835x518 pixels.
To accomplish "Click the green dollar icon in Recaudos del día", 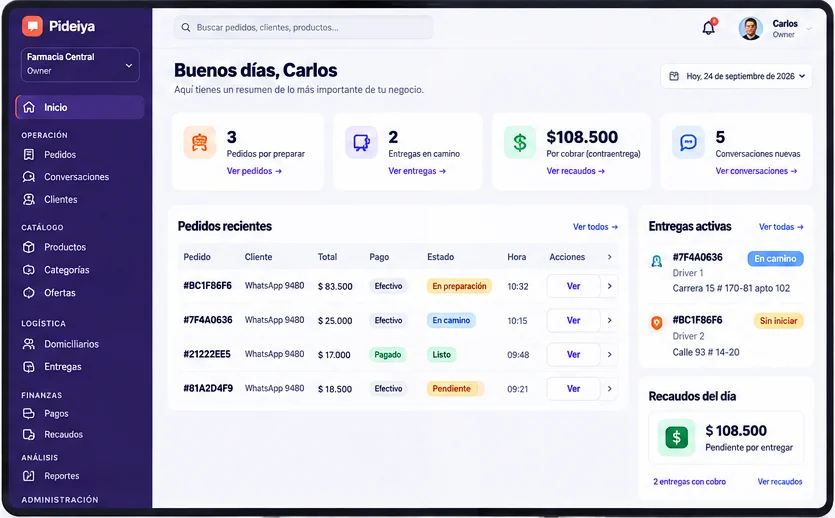I will click(676, 438).
